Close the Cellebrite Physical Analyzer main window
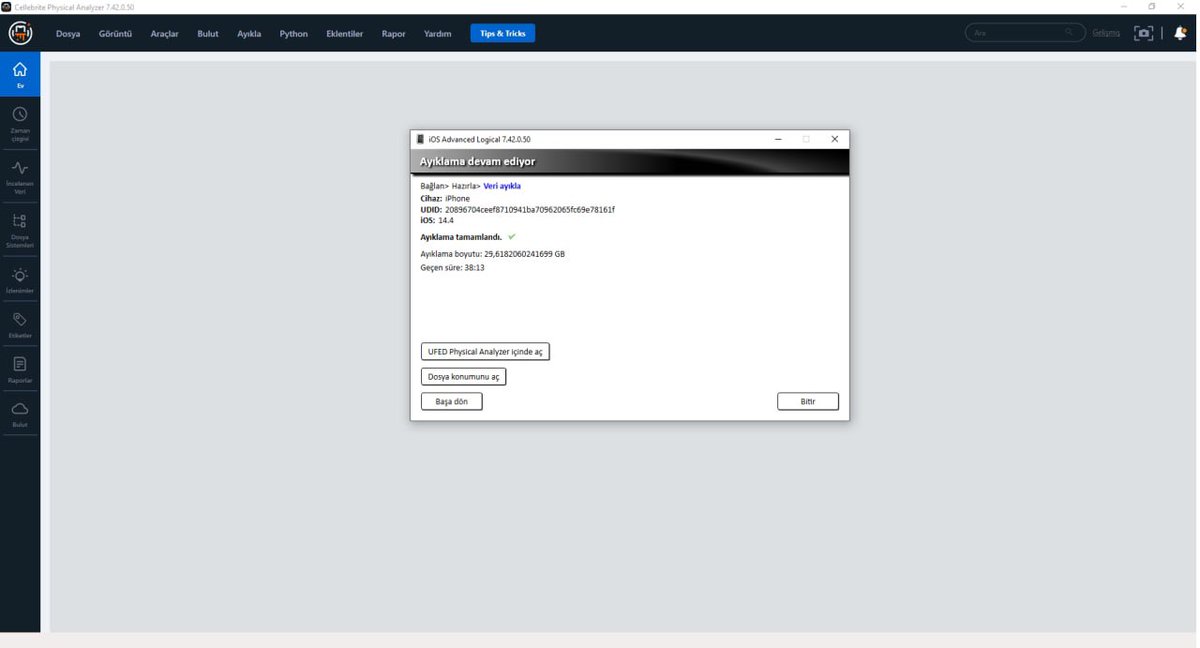The height and width of the screenshot is (648, 1200). (1183, 7)
